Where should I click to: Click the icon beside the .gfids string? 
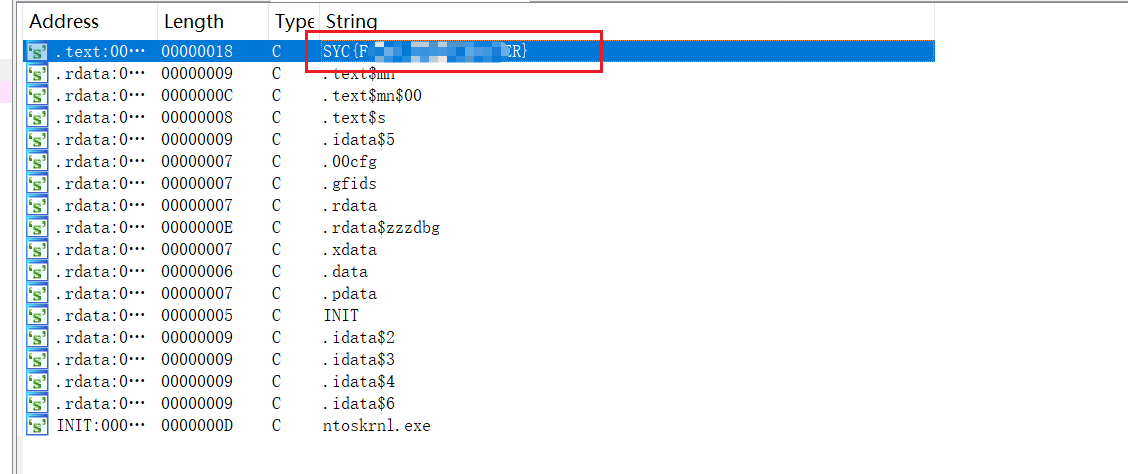click(37, 184)
